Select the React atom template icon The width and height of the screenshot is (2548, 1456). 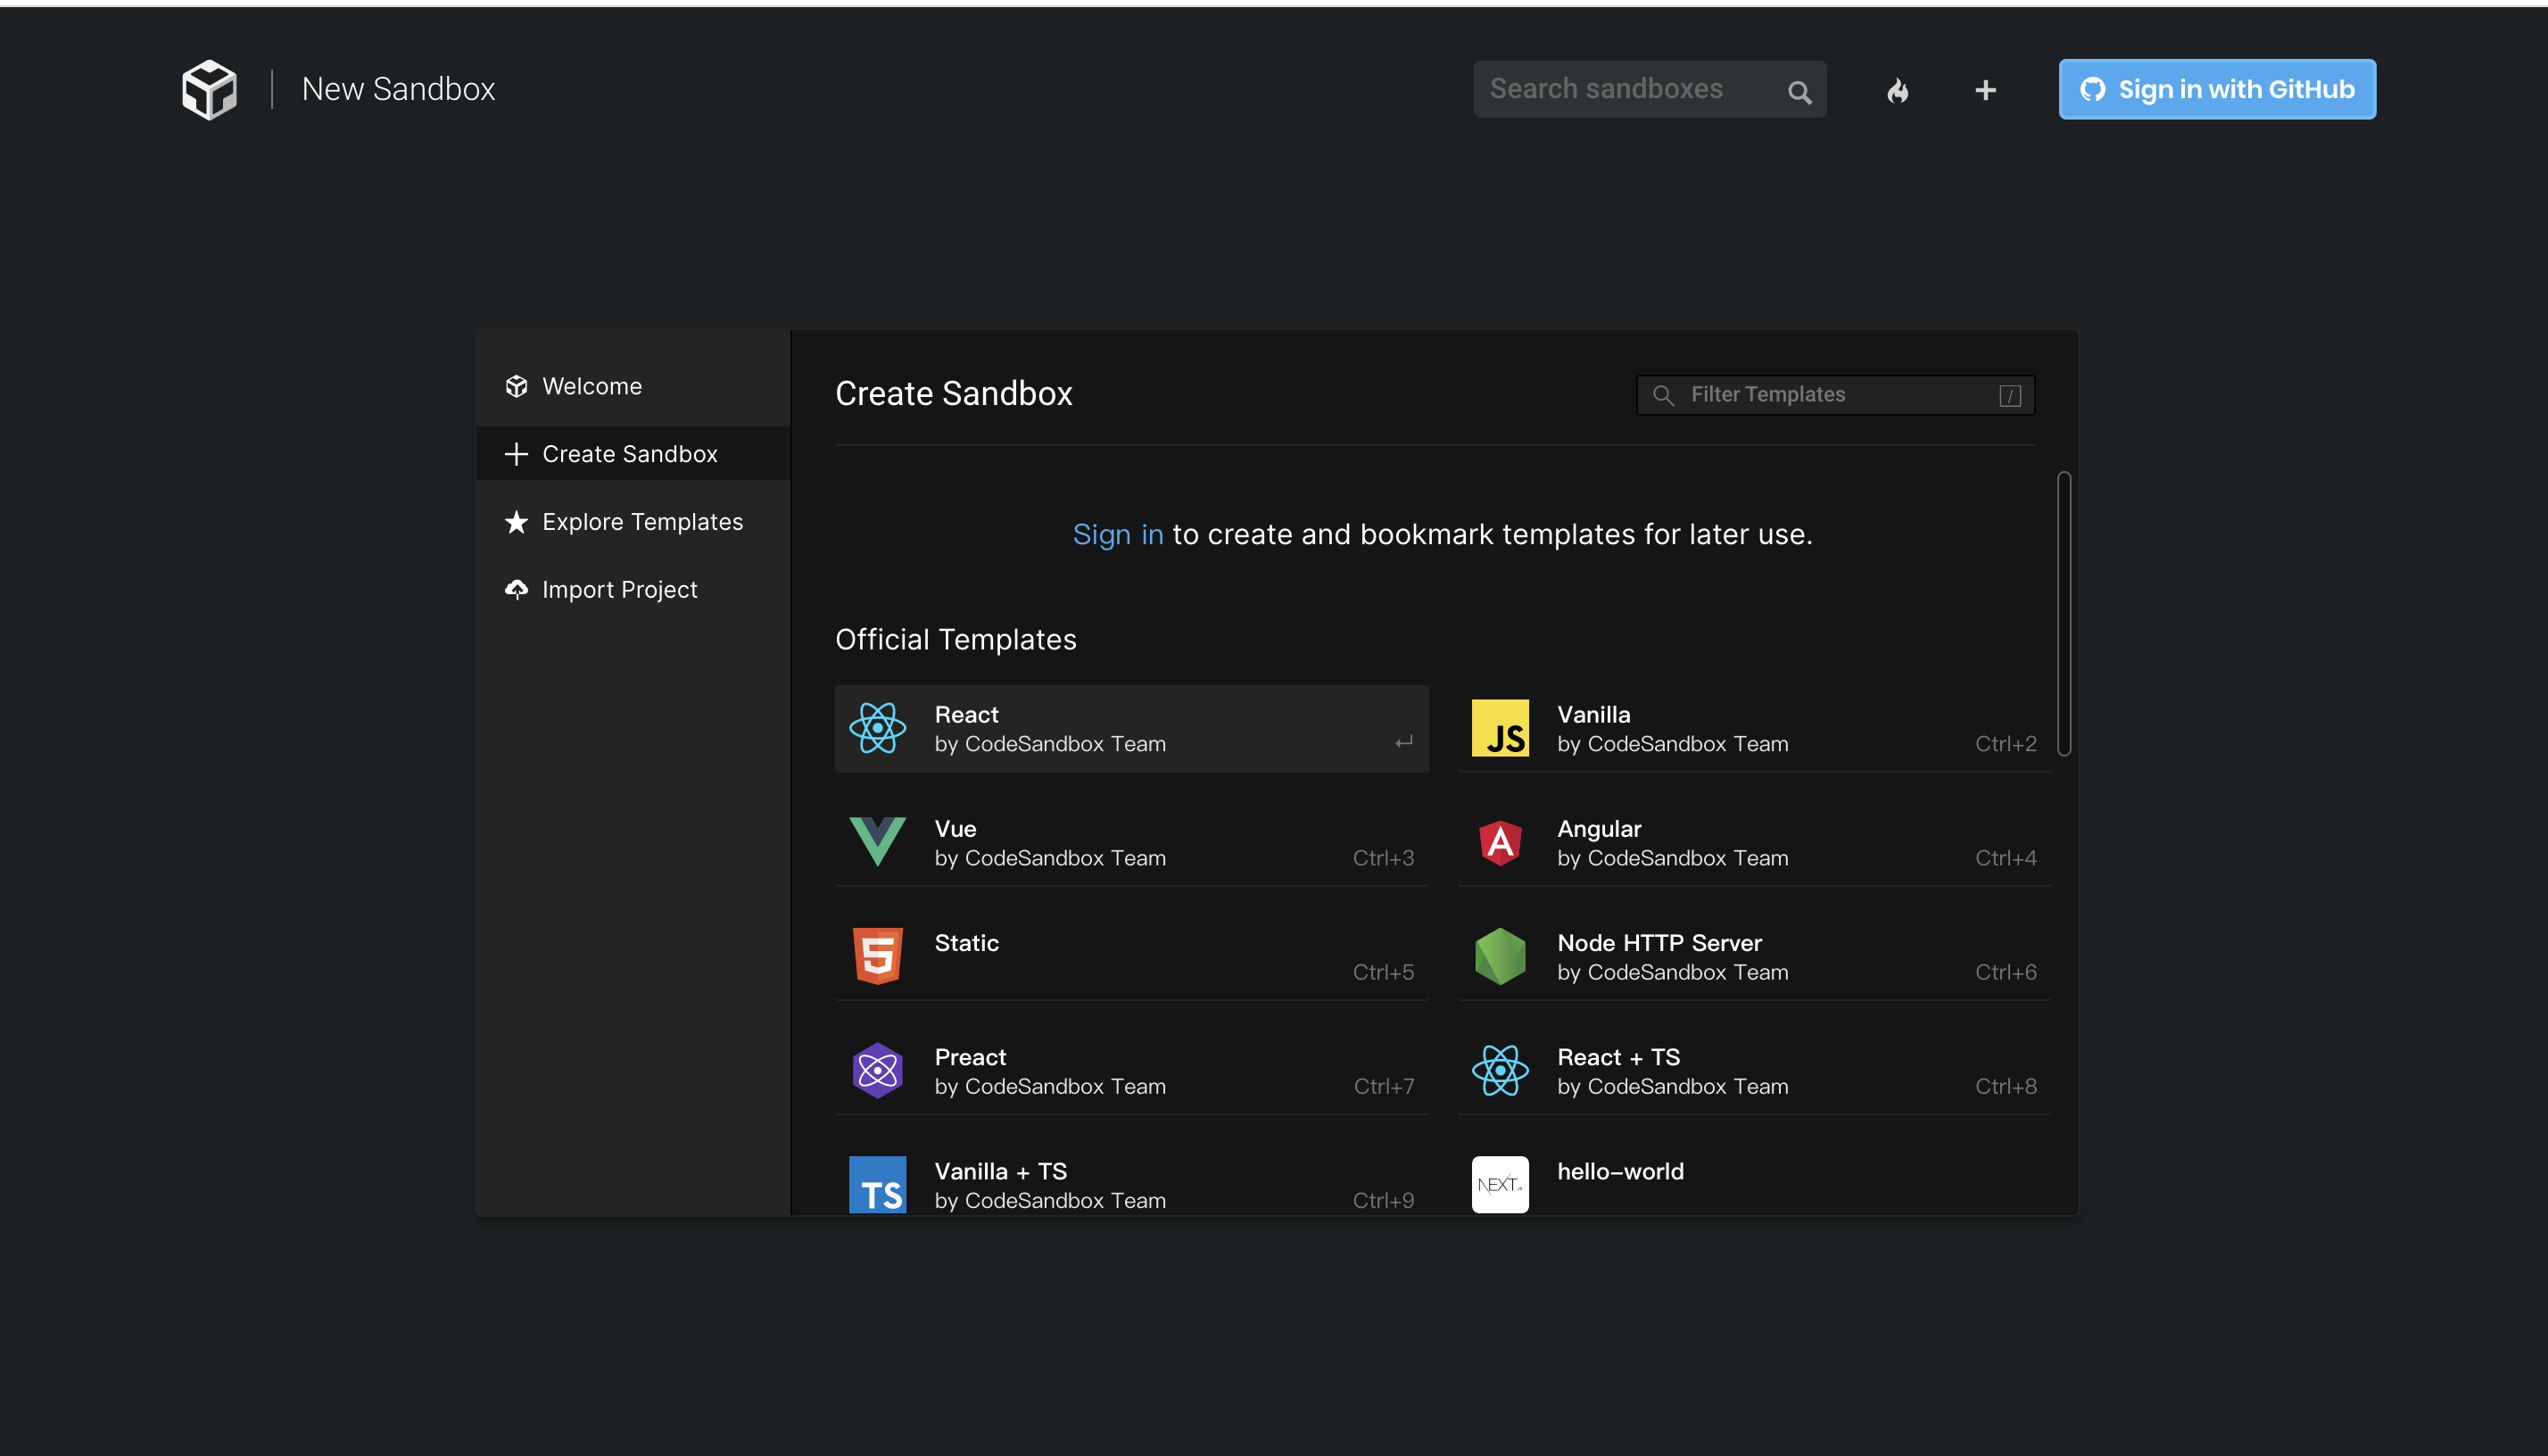(877, 728)
